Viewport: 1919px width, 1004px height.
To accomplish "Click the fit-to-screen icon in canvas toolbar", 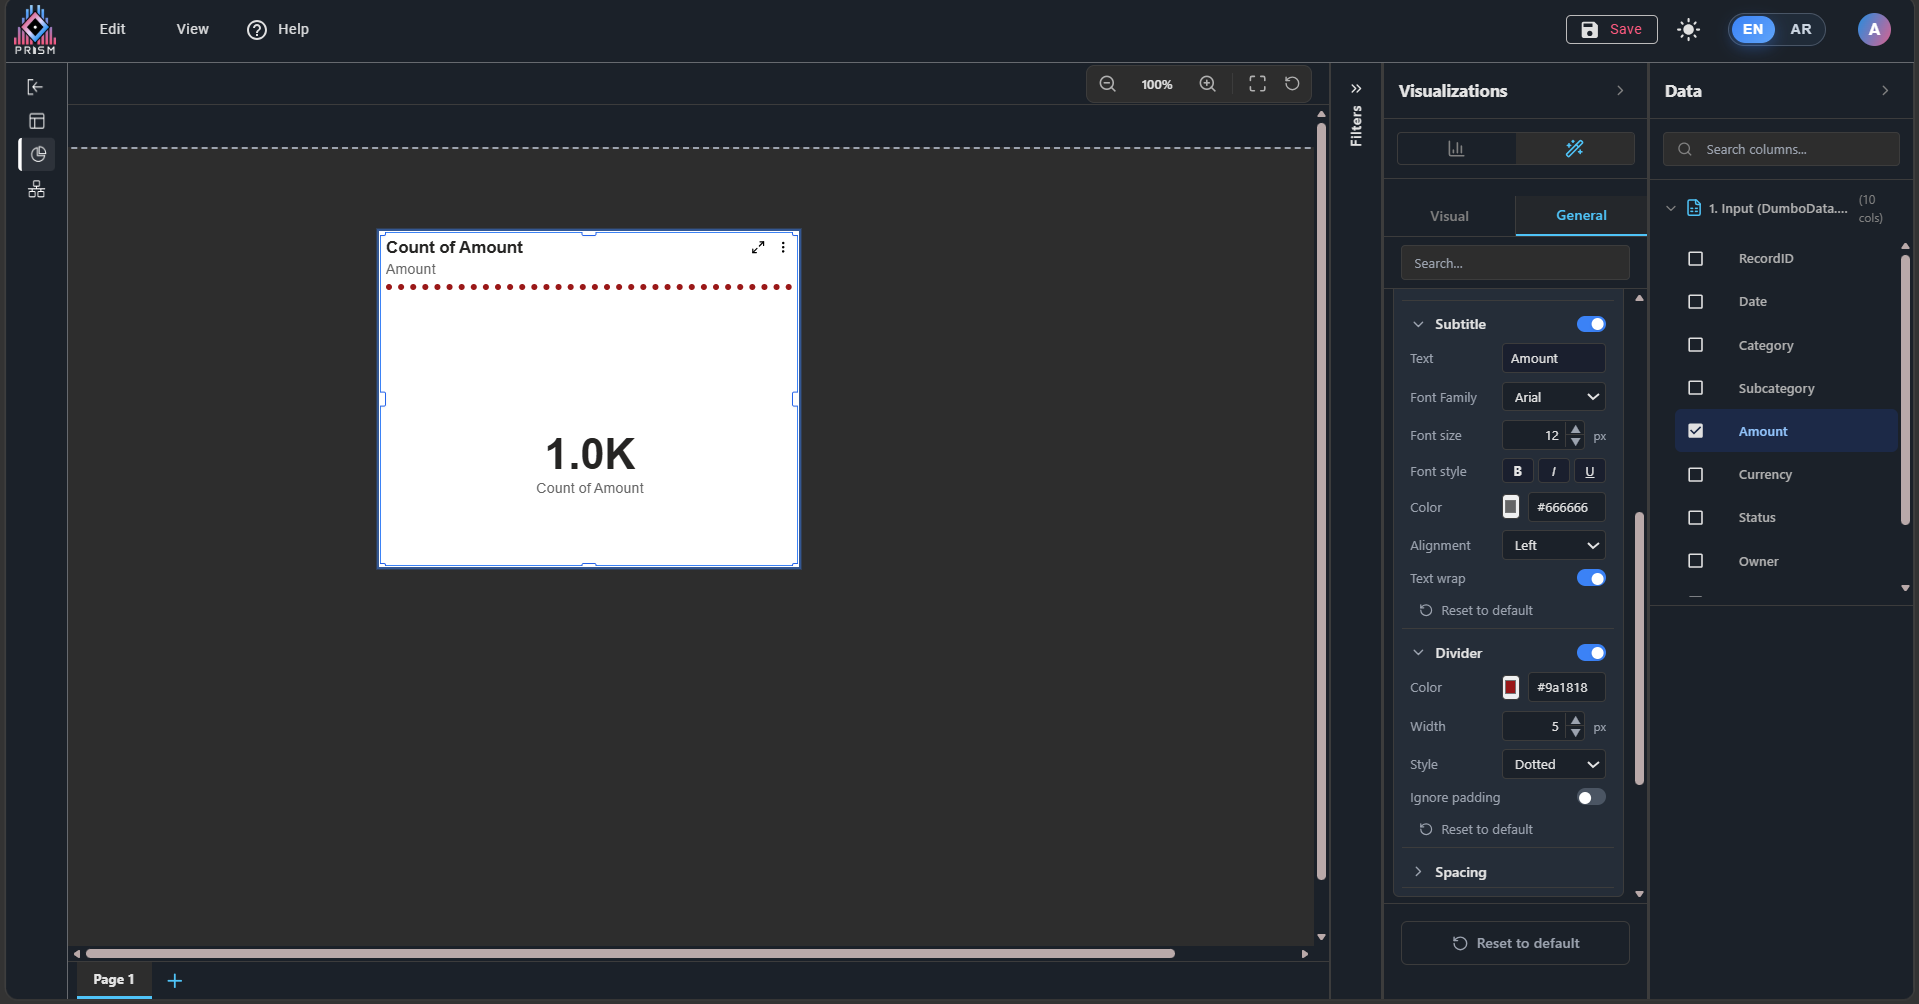I will (1257, 84).
